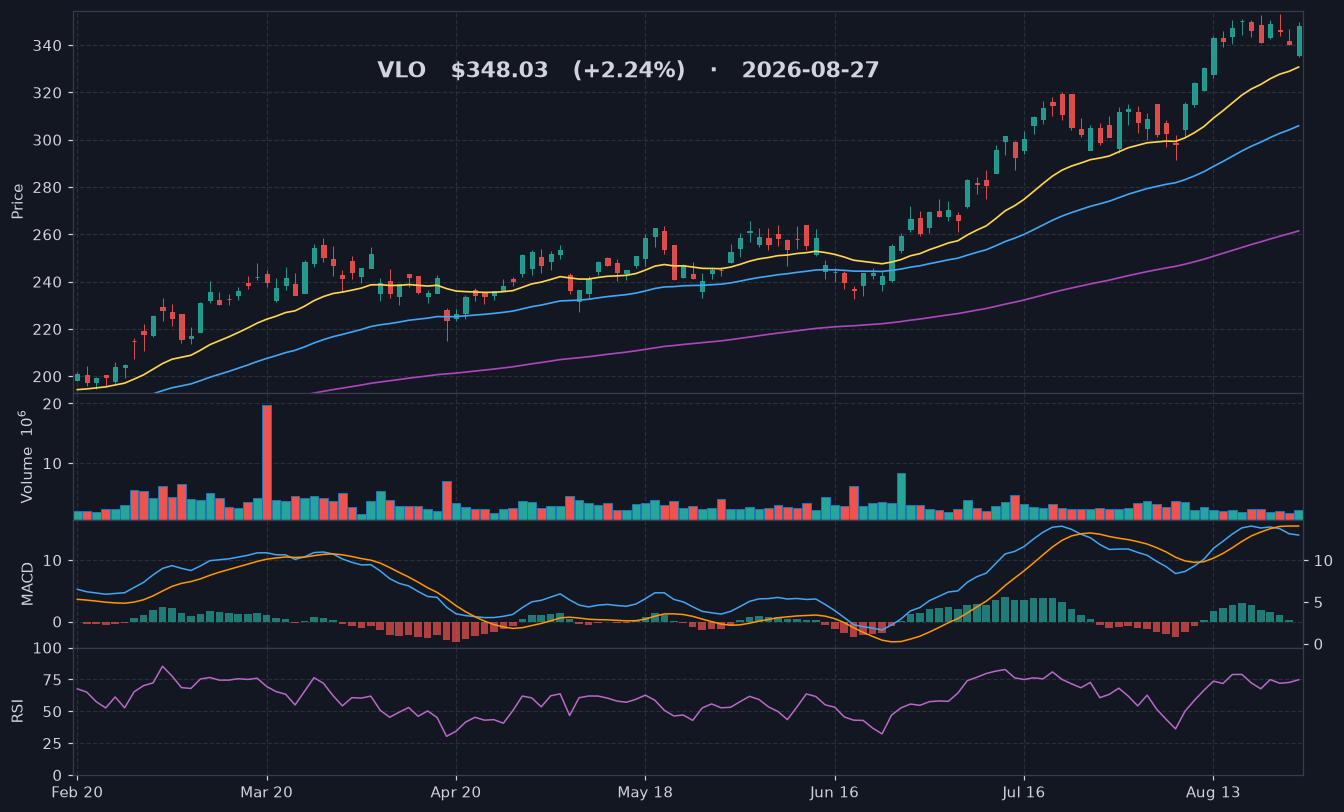Viewport: 1344px width, 812px height.
Task: Click the 20 tick on the volume axis
Action: pos(53,404)
